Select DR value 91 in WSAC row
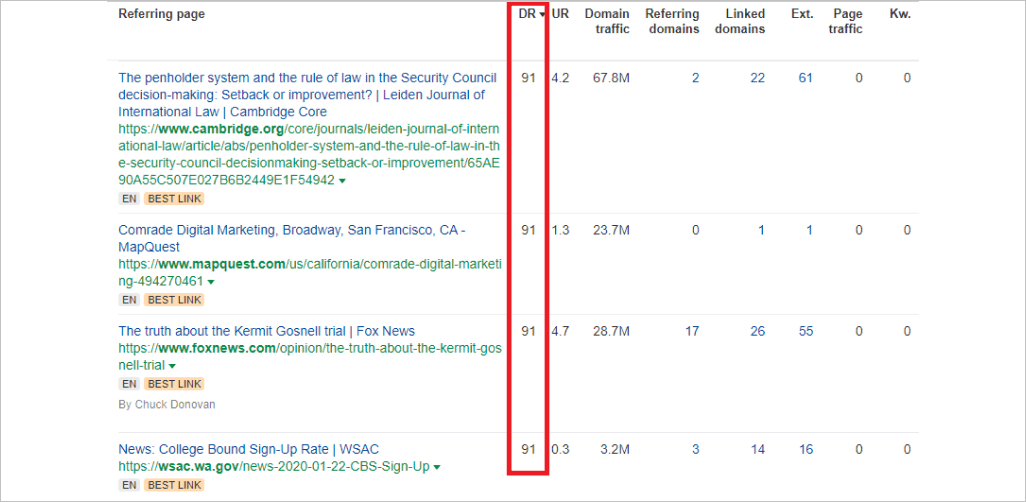Viewport: 1026px width, 502px height. click(x=528, y=450)
